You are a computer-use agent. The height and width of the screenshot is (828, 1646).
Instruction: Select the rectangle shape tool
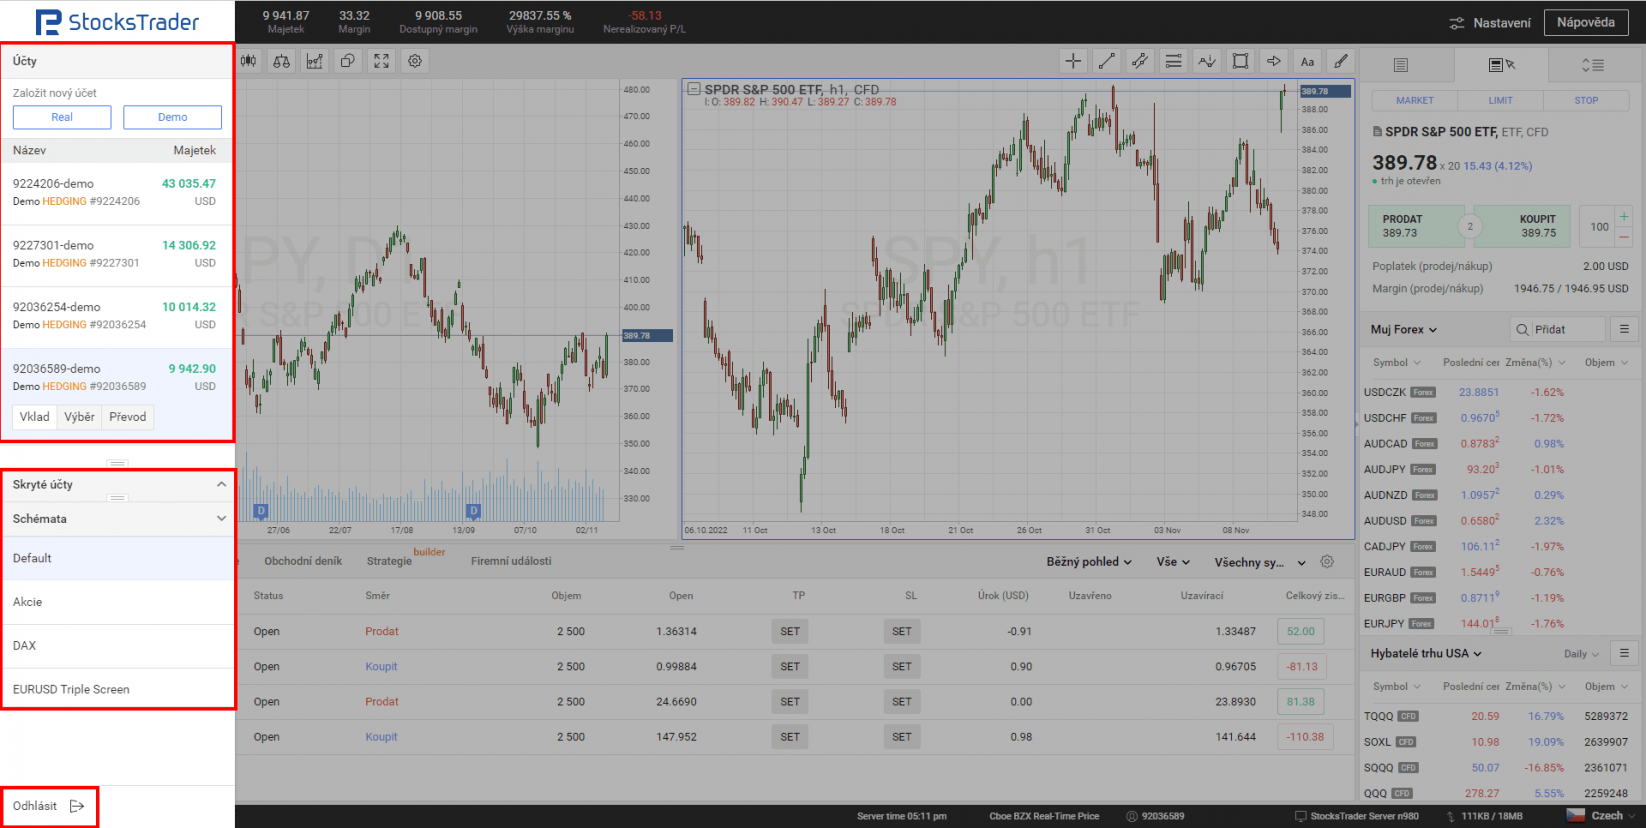click(1241, 61)
